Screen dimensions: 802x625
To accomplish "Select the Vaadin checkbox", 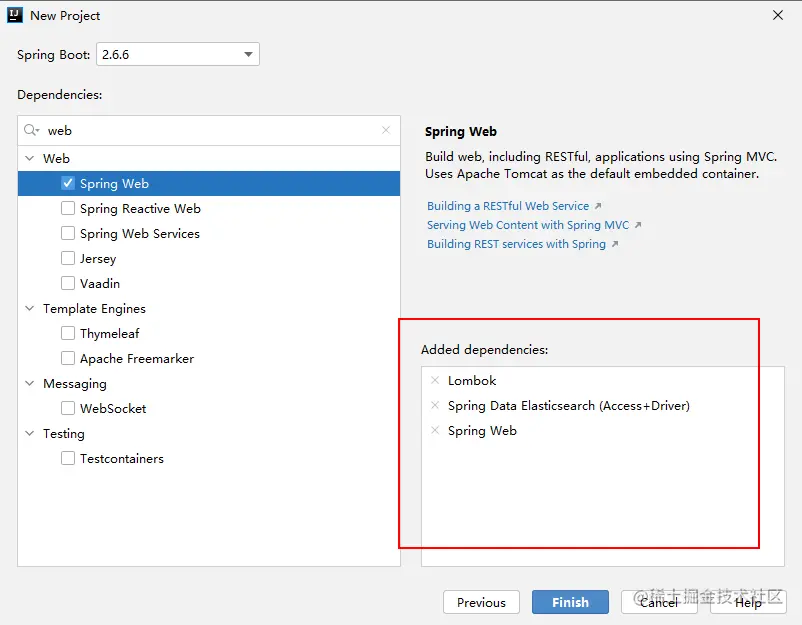I will [x=68, y=283].
